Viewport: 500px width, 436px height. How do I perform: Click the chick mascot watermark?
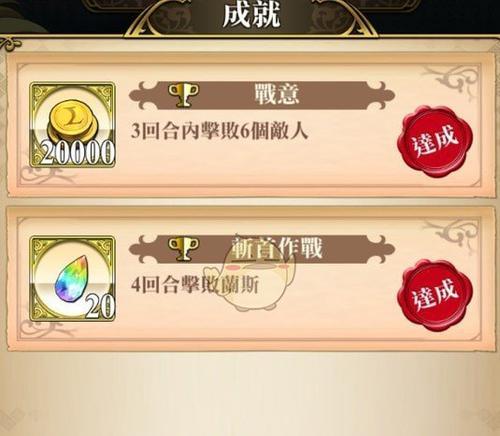pos(258,277)
